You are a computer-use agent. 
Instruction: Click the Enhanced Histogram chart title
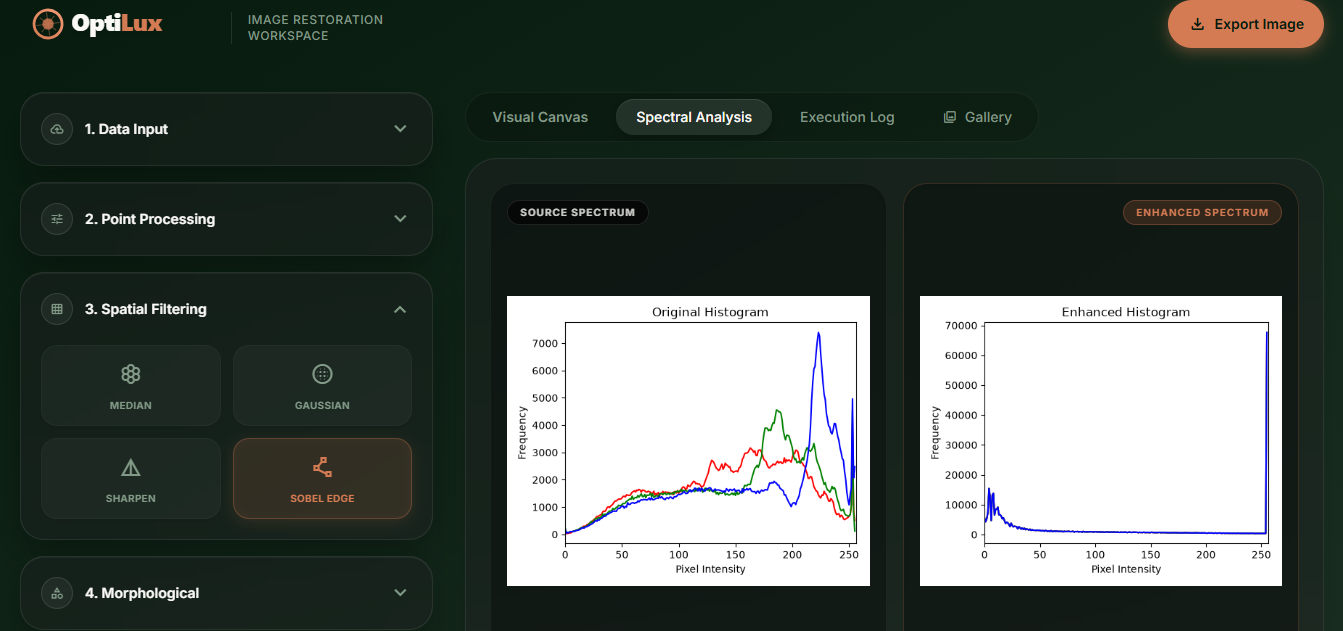(1126, 312)
